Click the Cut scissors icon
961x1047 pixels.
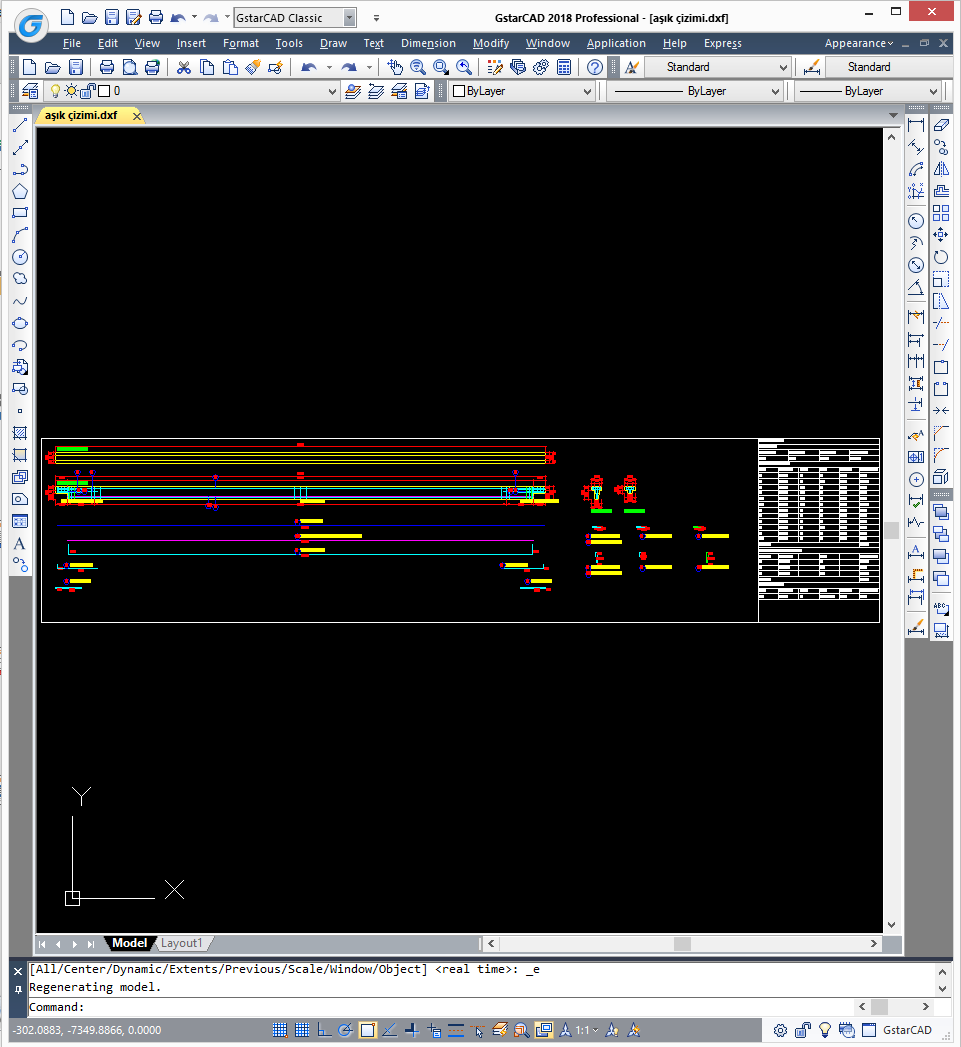point(184,67)
